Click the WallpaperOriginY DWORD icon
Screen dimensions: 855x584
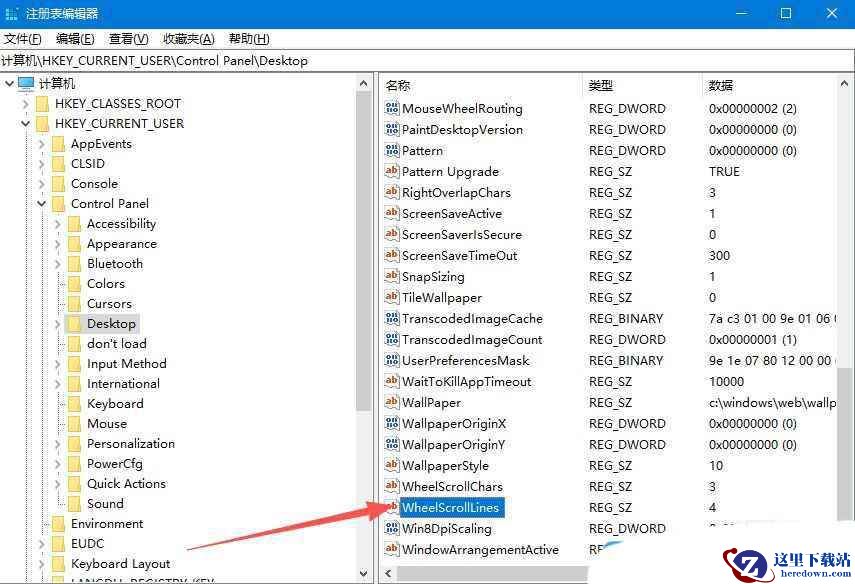pyautogui.click(x=392, y=444)
